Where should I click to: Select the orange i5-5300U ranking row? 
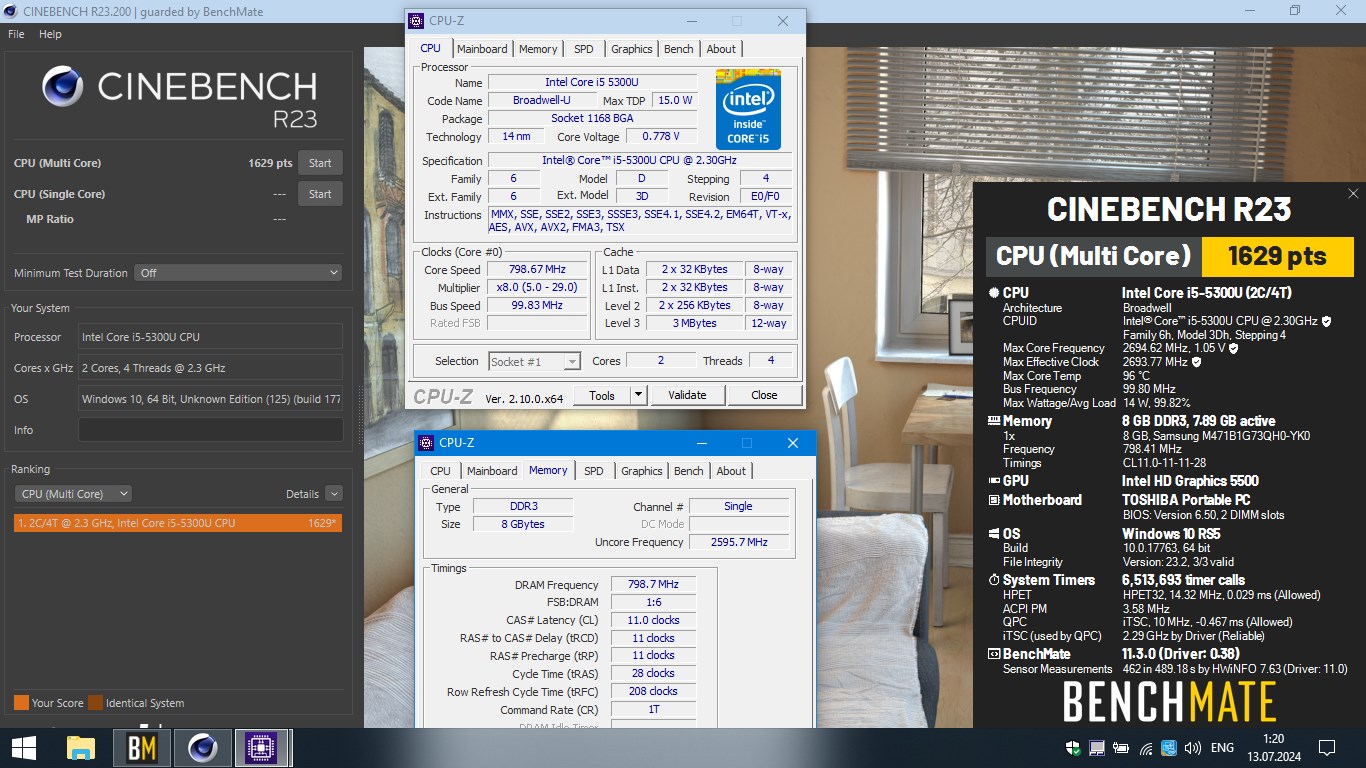178,523
